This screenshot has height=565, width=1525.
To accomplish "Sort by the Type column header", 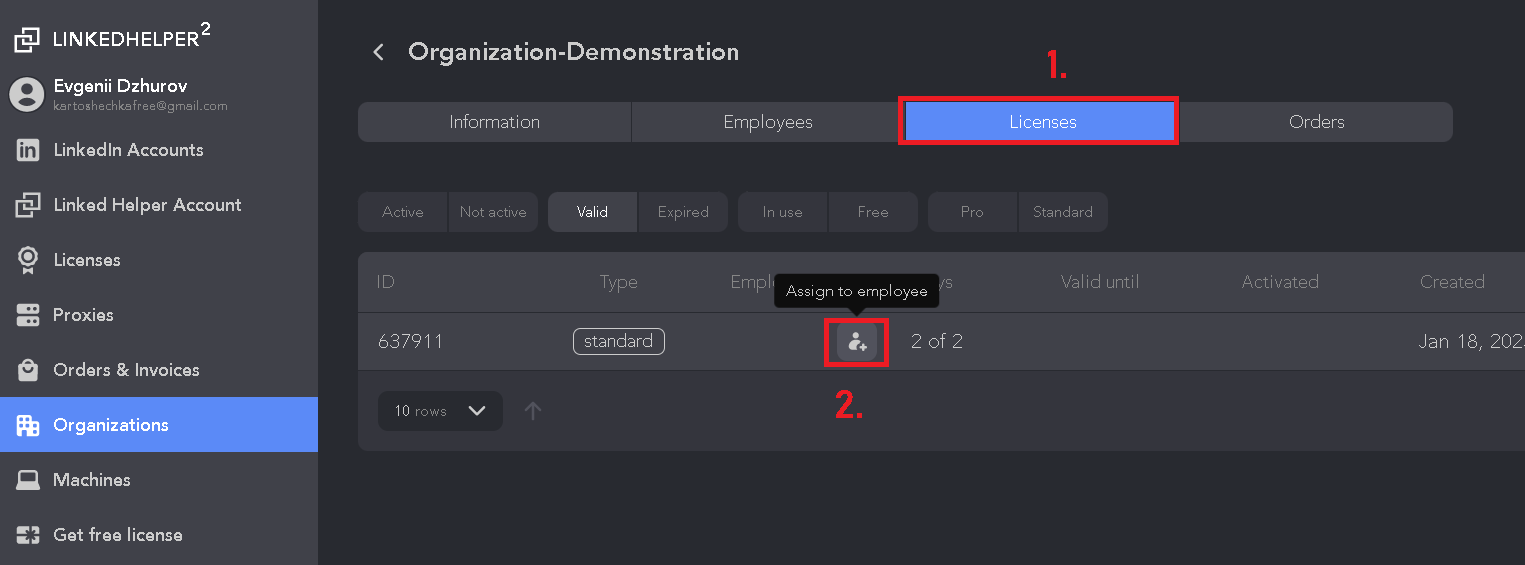I will click(618, 282).
